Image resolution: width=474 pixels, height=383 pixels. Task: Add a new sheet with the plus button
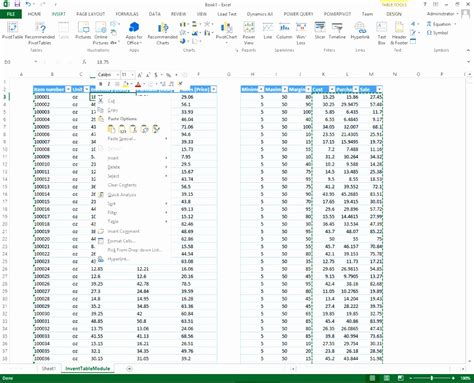[129, 368]
